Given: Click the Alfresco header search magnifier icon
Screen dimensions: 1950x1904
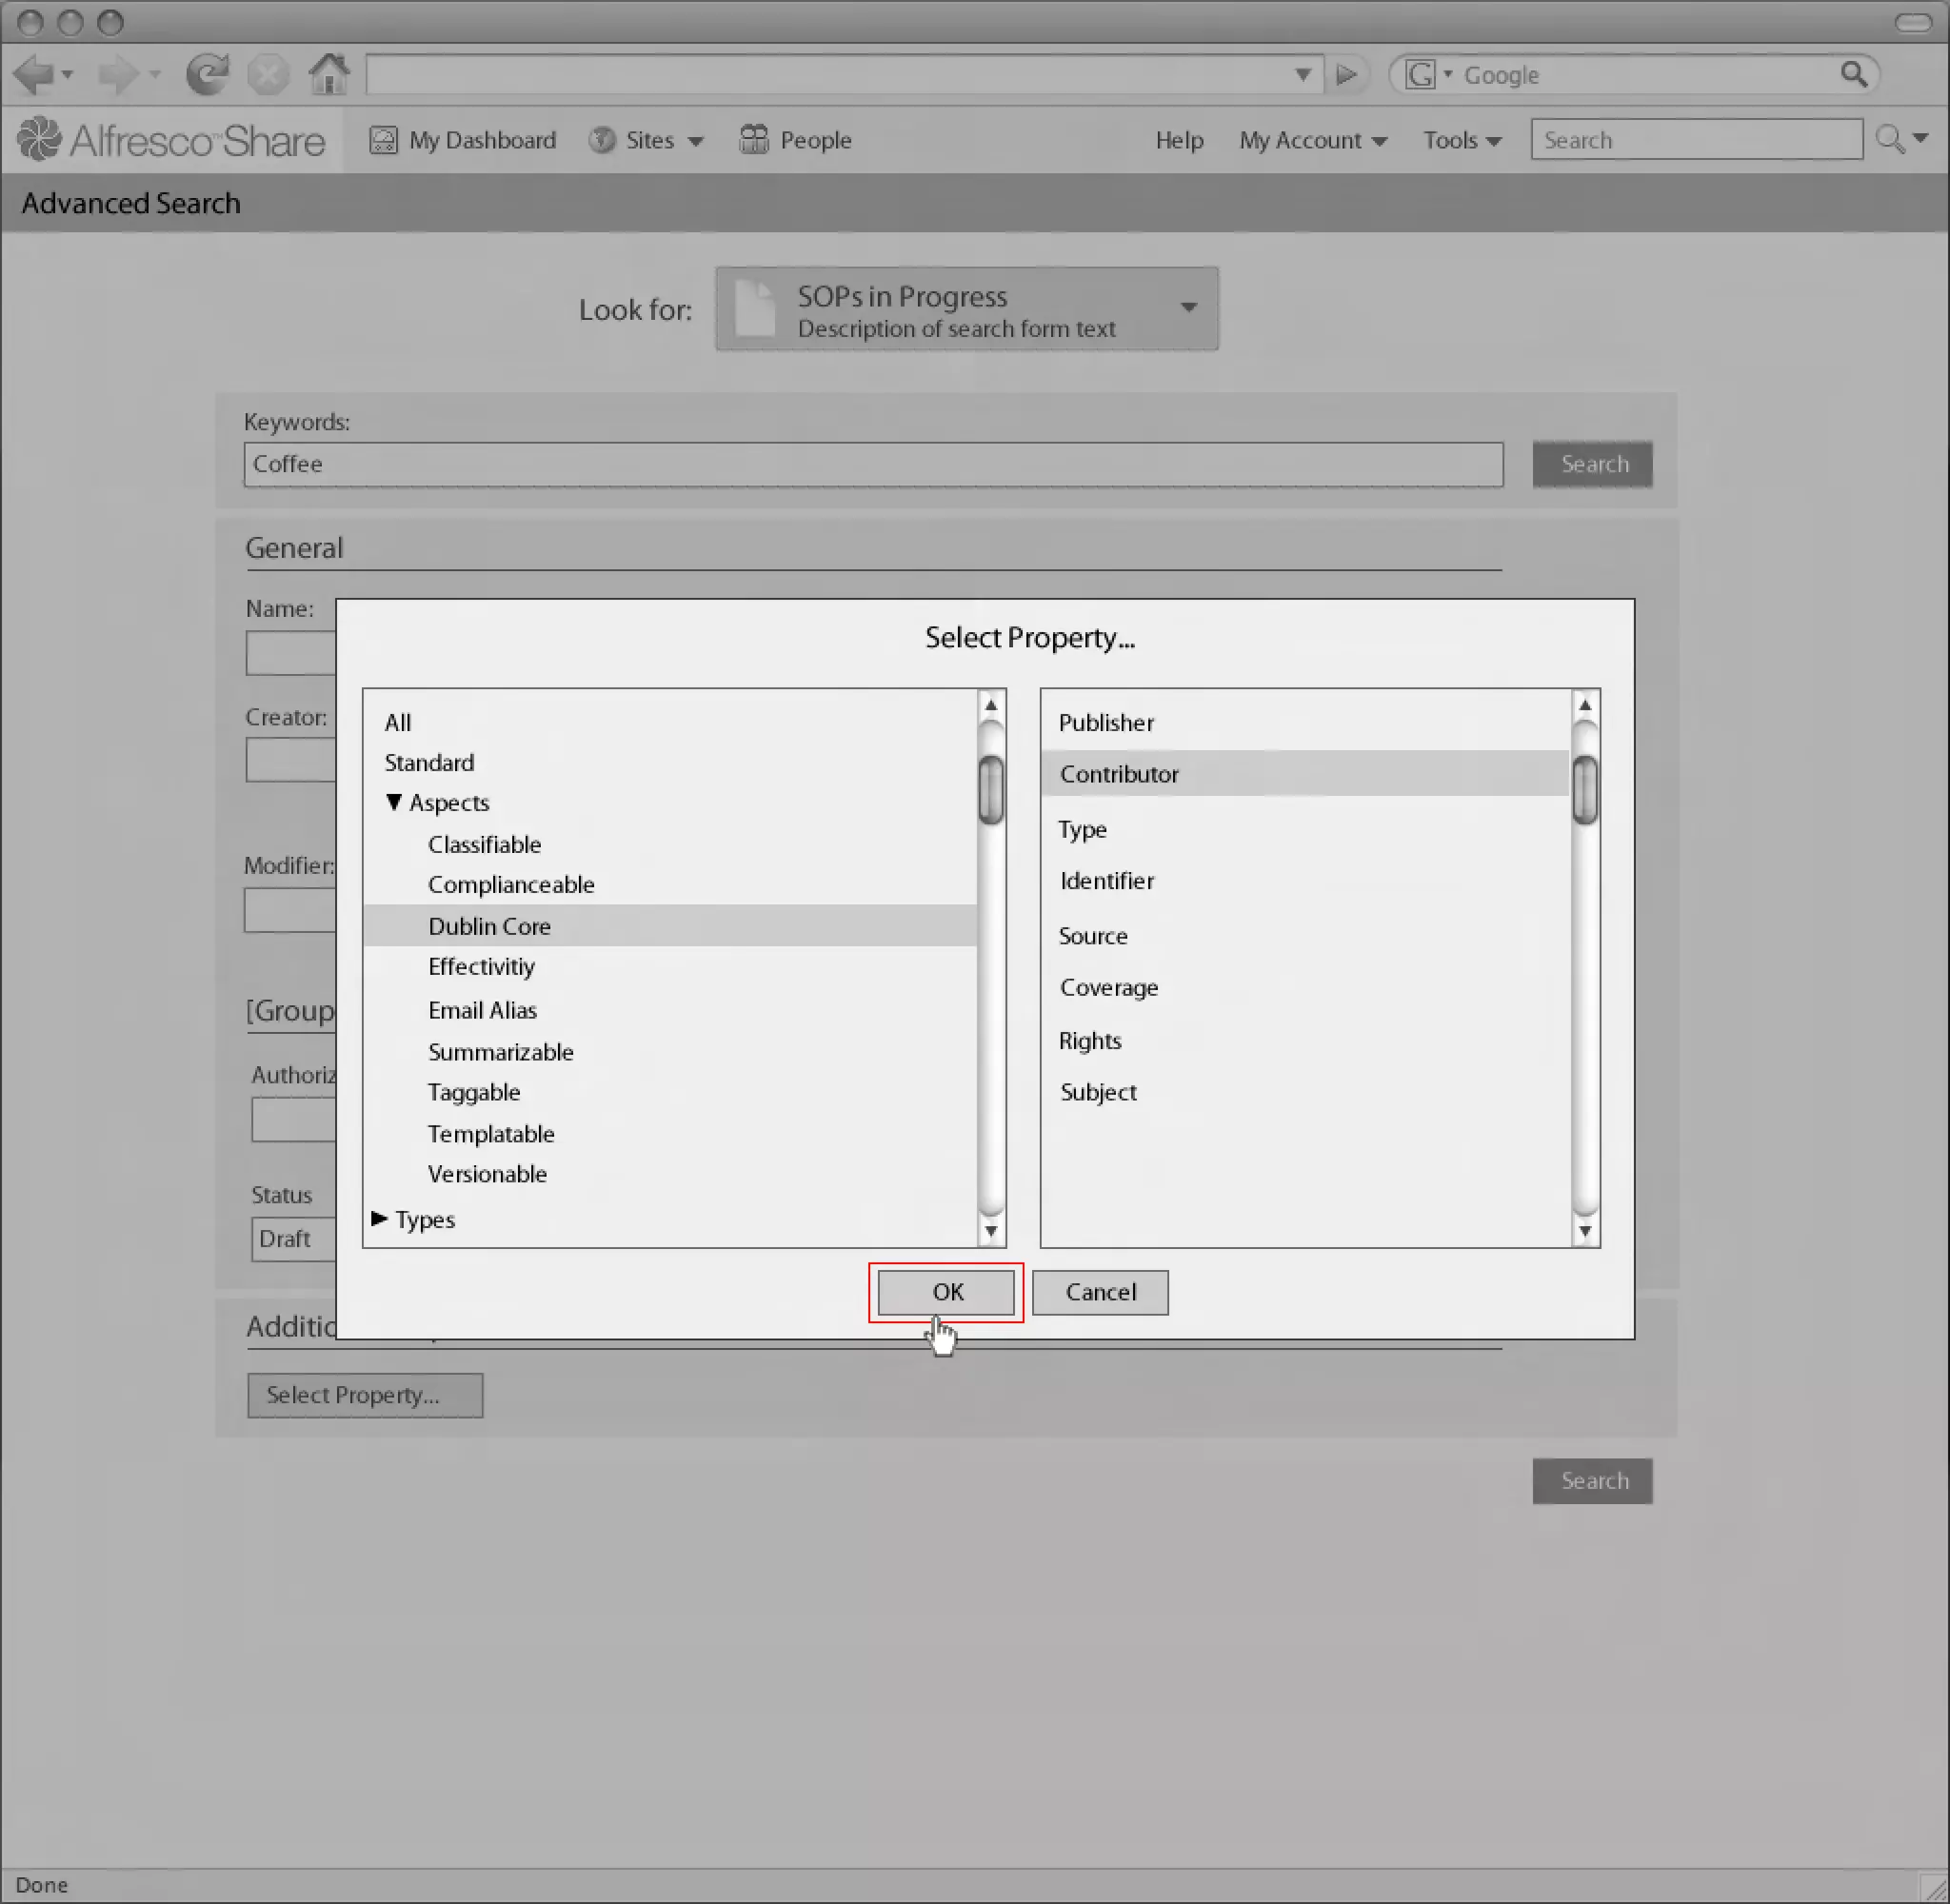Looking at the screenshot, I should coord(1888,140).
